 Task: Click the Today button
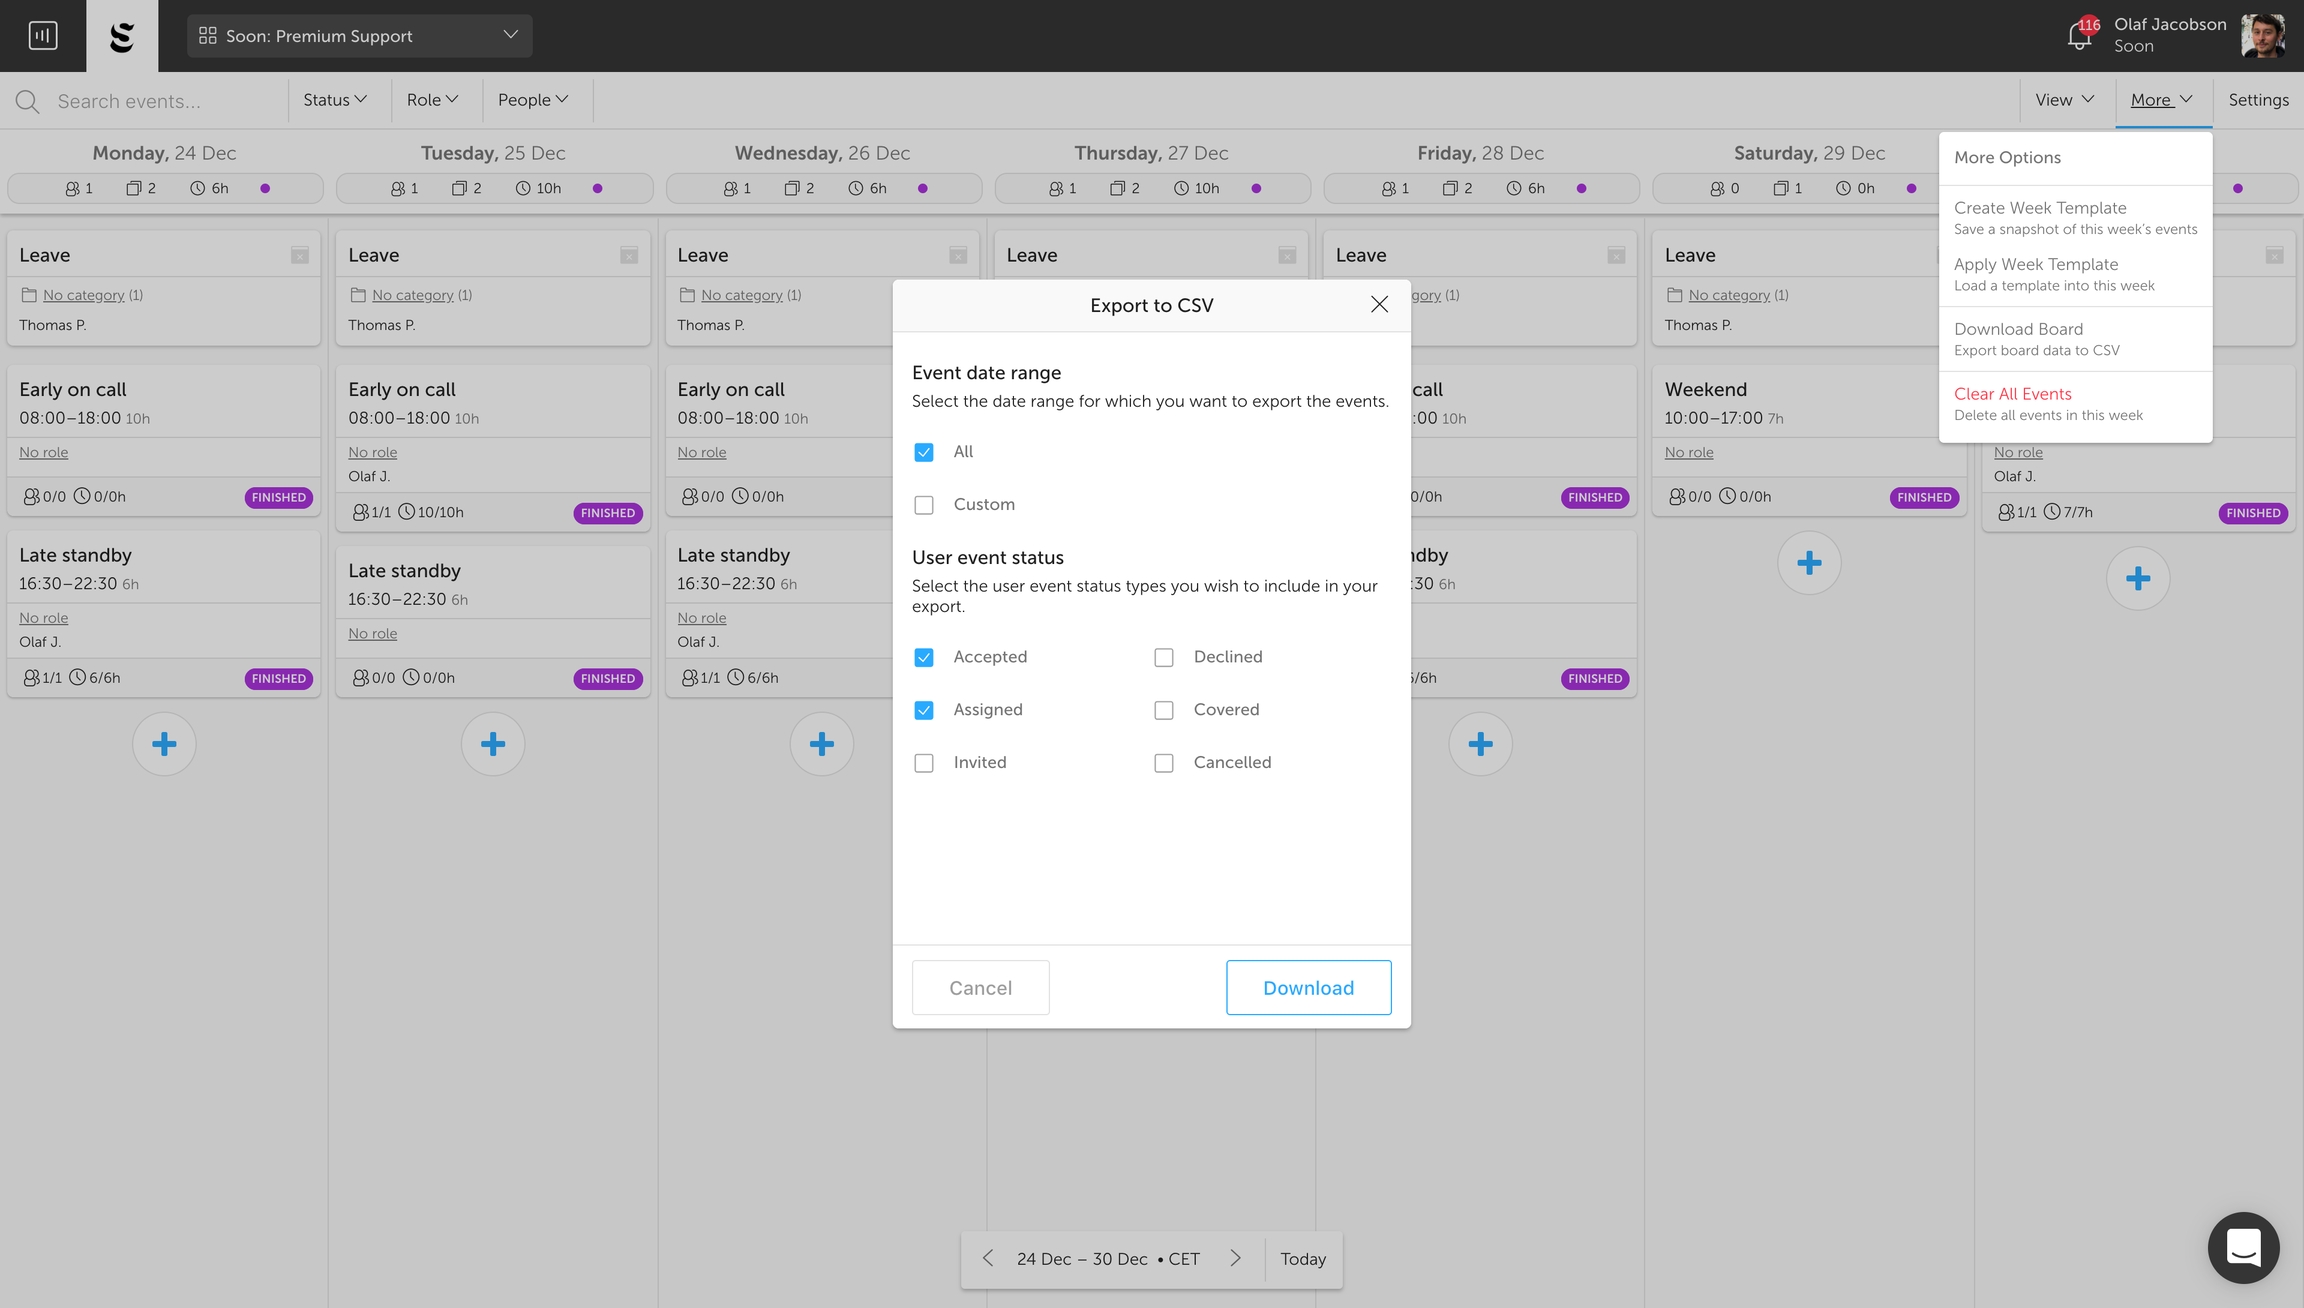(1303, 1259)
